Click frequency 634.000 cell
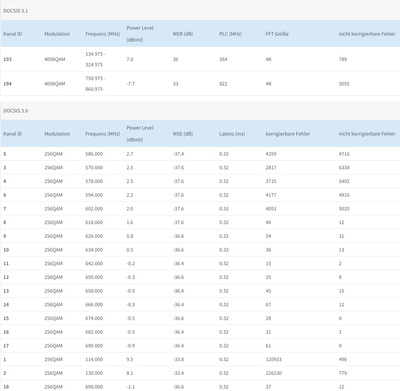The image size is (400, 391). 94,250
